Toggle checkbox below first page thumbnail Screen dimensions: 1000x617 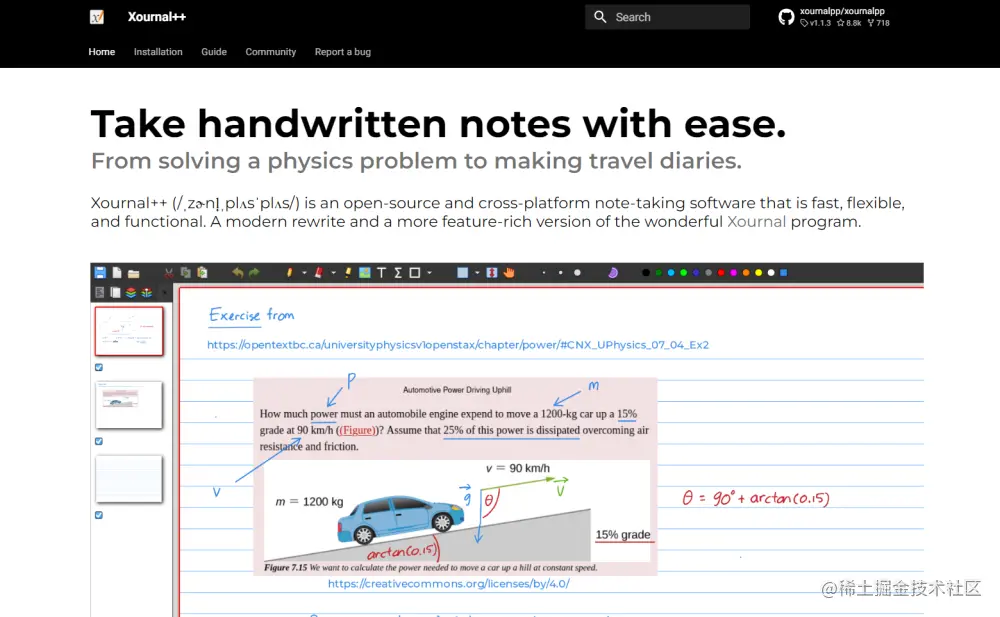point(99,367)
